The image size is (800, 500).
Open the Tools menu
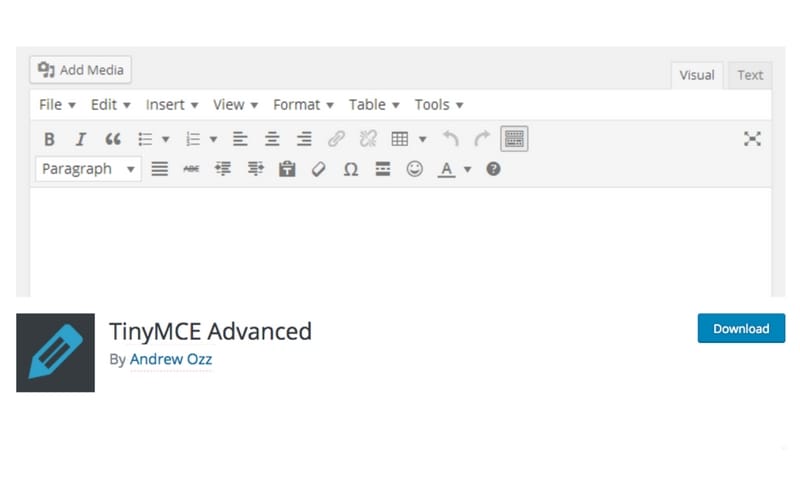coord(439,105)
